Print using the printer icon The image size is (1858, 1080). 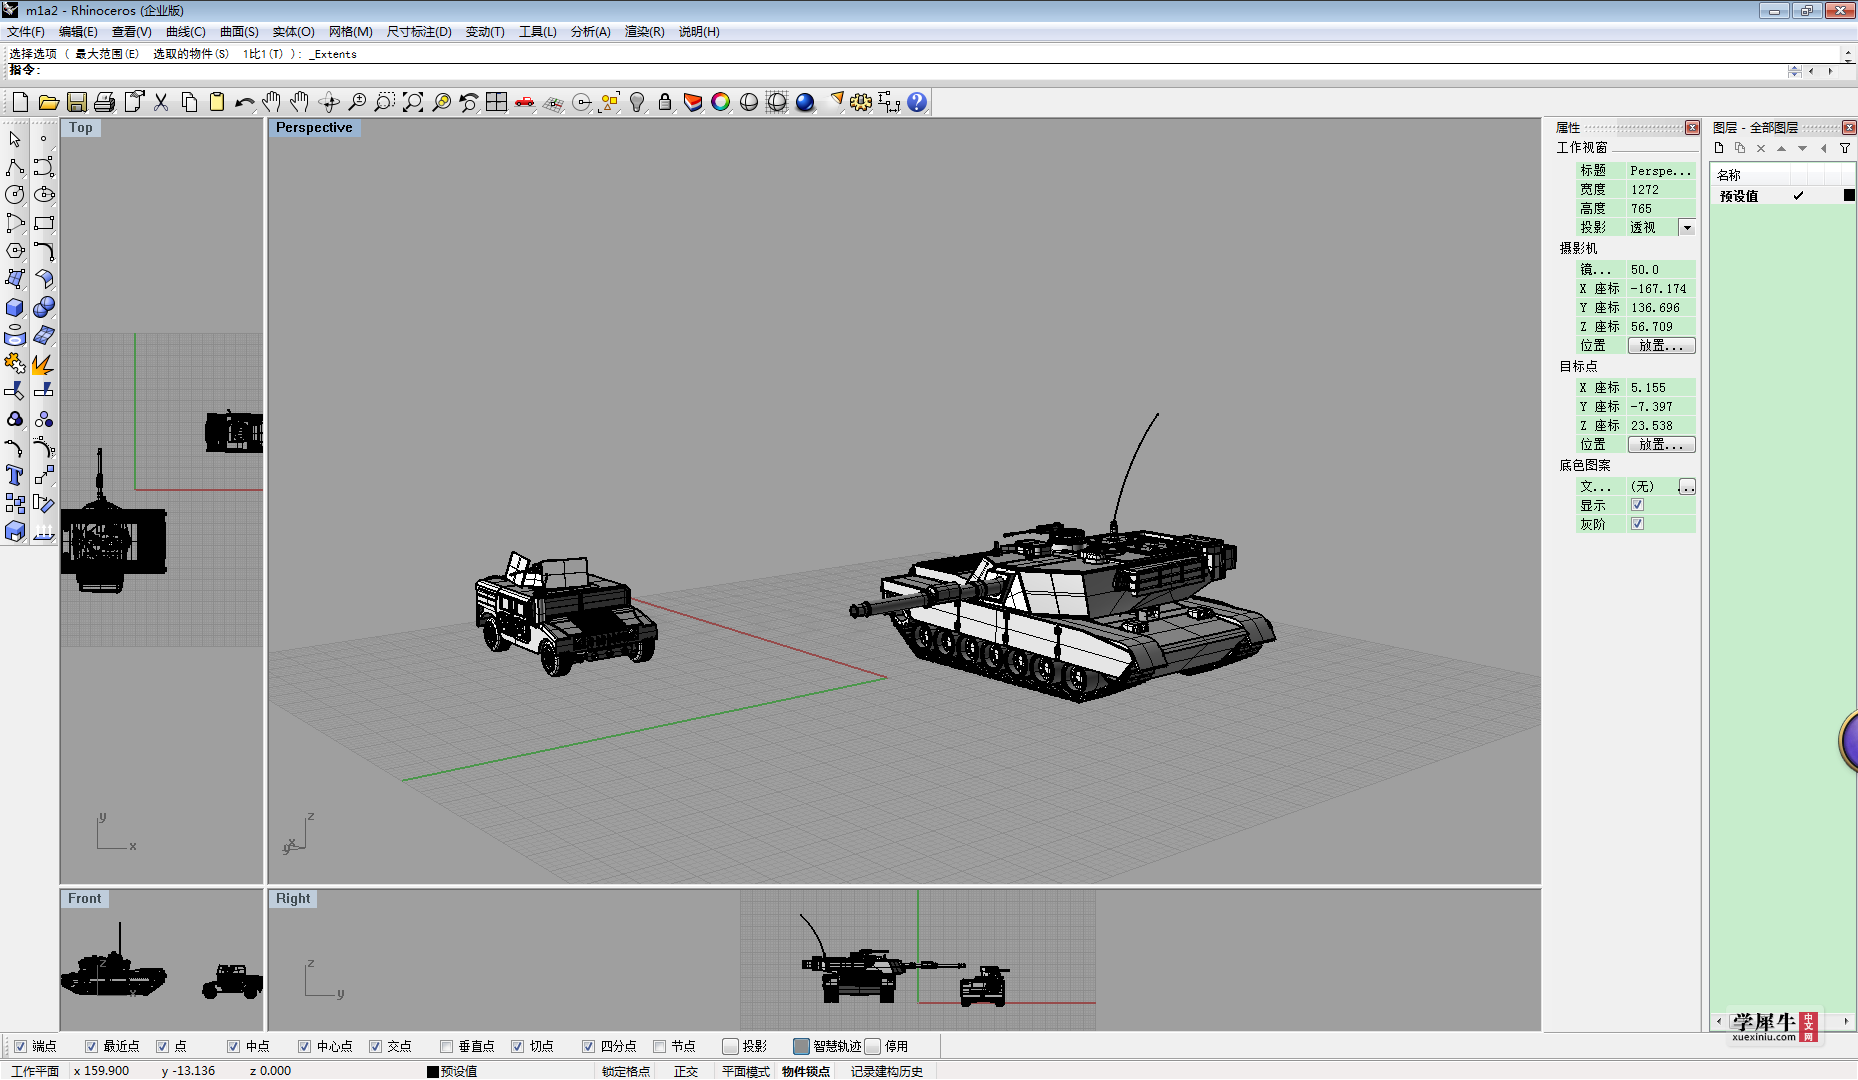coord(104,102)
